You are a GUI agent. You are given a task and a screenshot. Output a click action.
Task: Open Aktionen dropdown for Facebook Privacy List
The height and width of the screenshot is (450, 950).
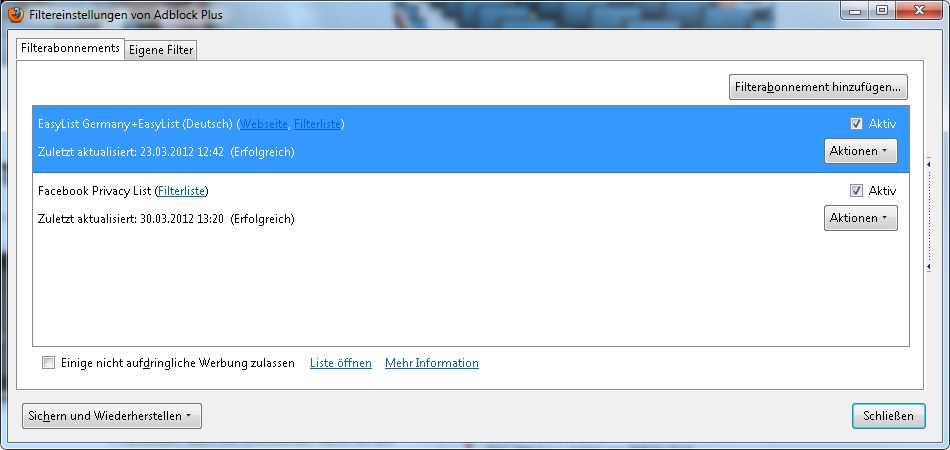click(860, 218)
